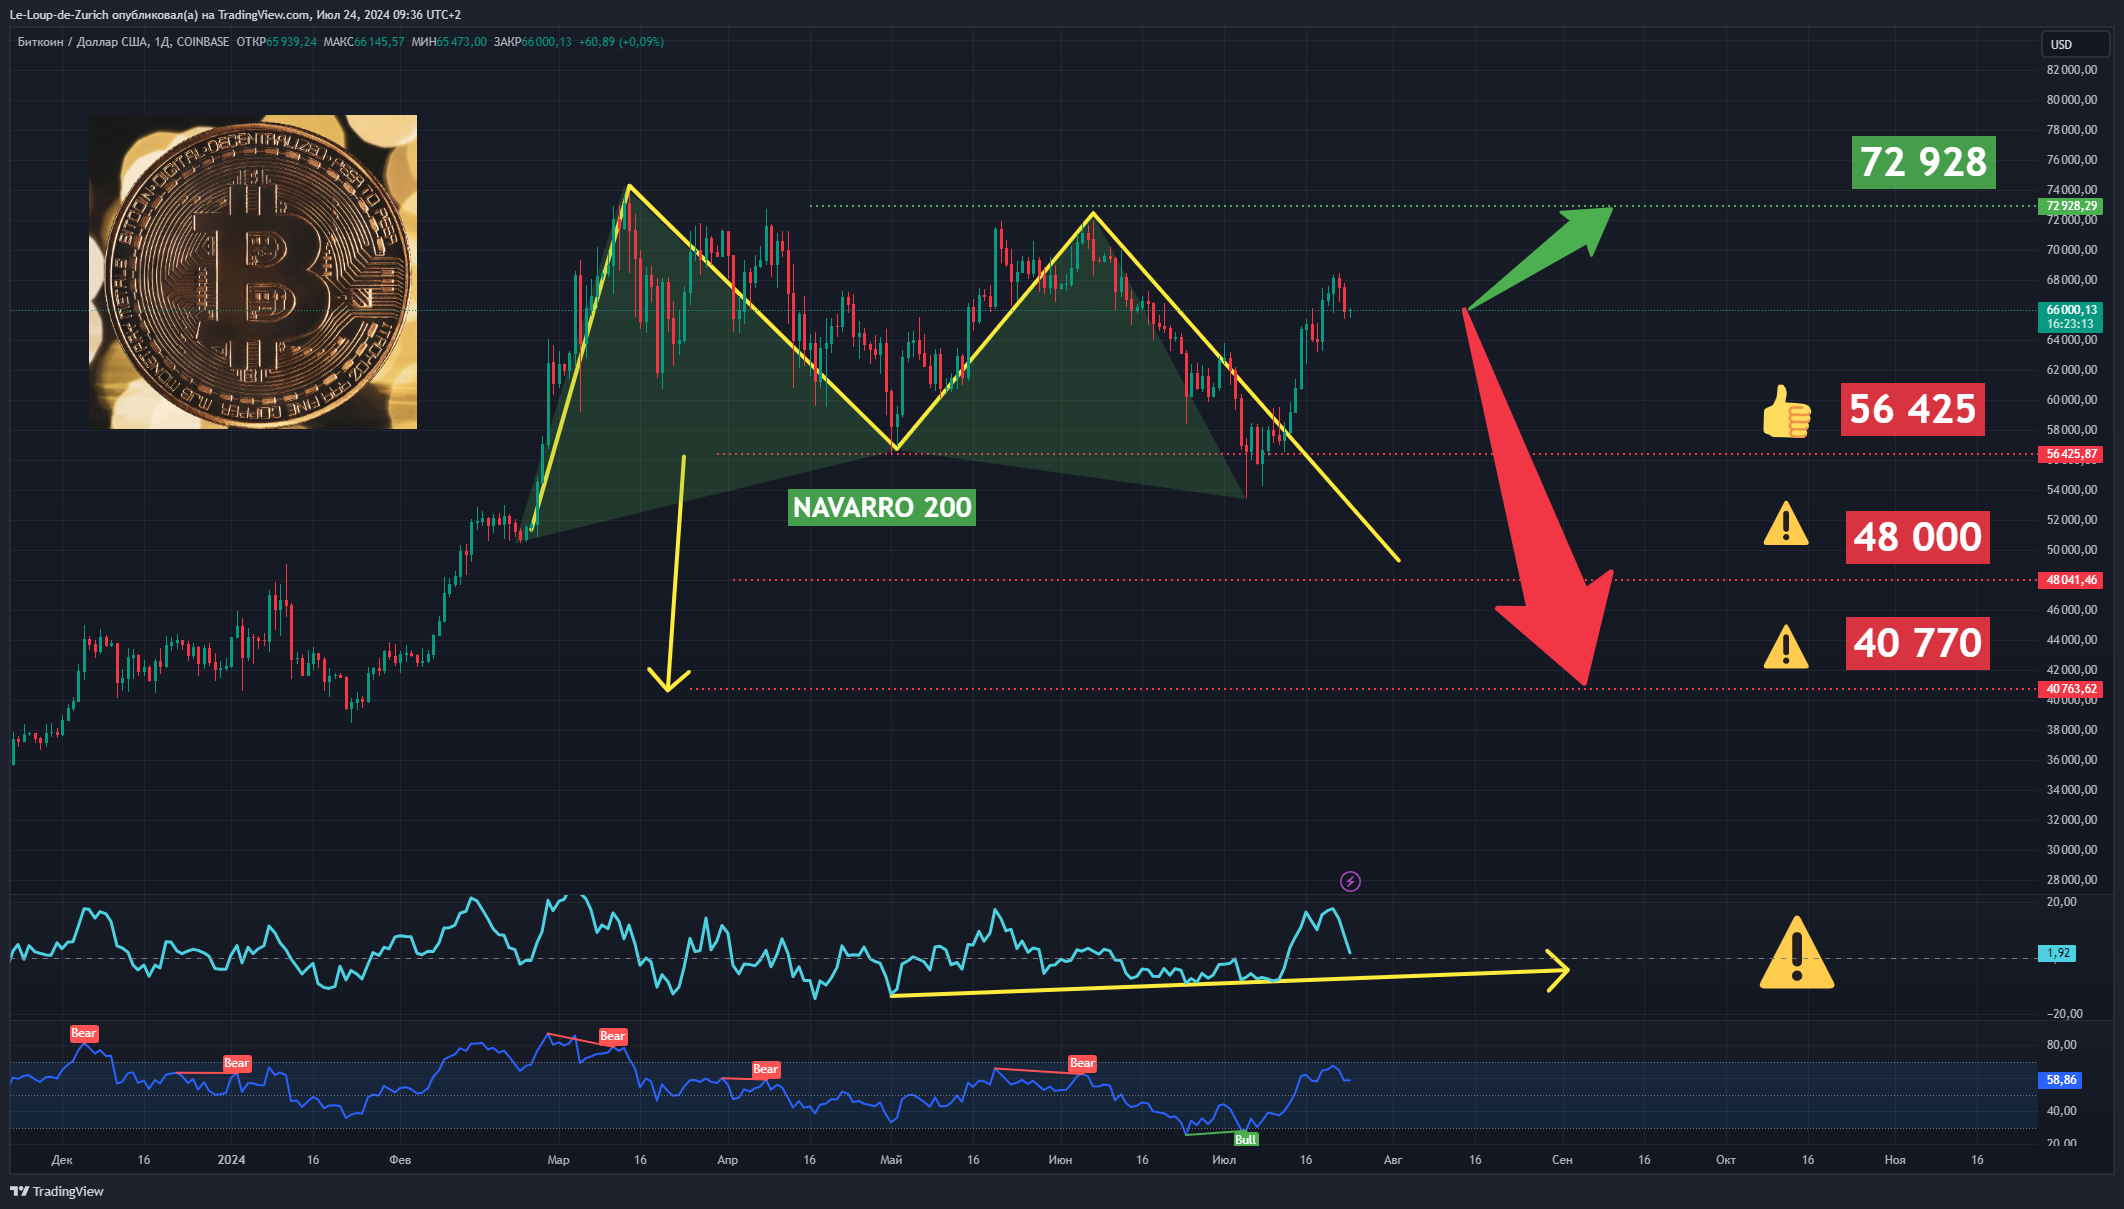Click the oscillator value label 1,92
This screenshot has height=1209, width=2124.
(x=2057, y=953)
